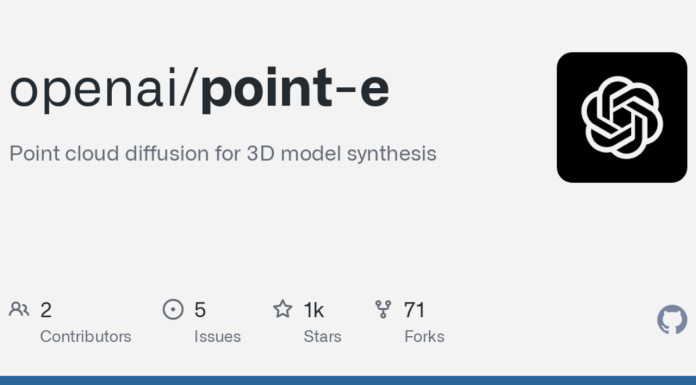Click the issues count 5
The width and height of the screenshot is (696, 385).
pyautogui.click(x=200, y=310)
